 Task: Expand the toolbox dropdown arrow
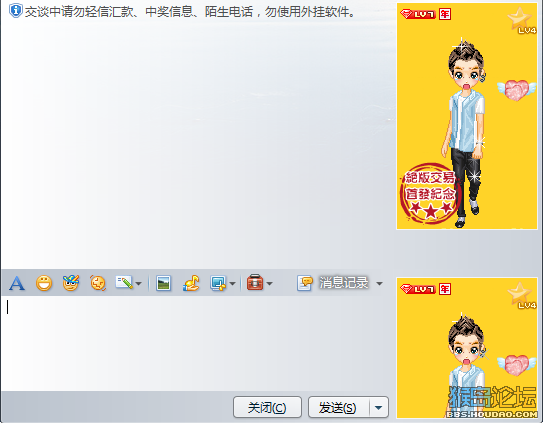coord(269,283)
